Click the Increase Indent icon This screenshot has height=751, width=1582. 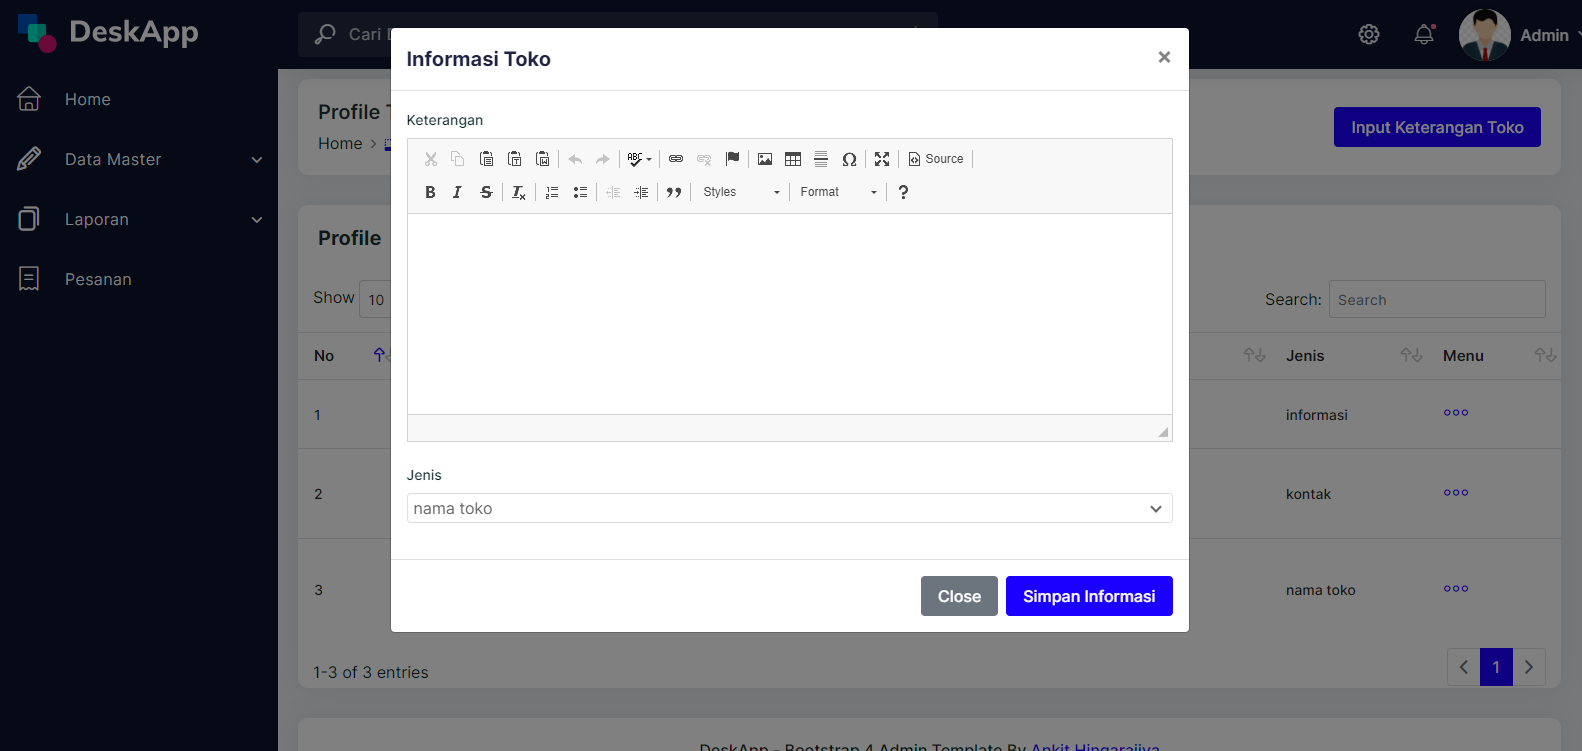point(641,192)
